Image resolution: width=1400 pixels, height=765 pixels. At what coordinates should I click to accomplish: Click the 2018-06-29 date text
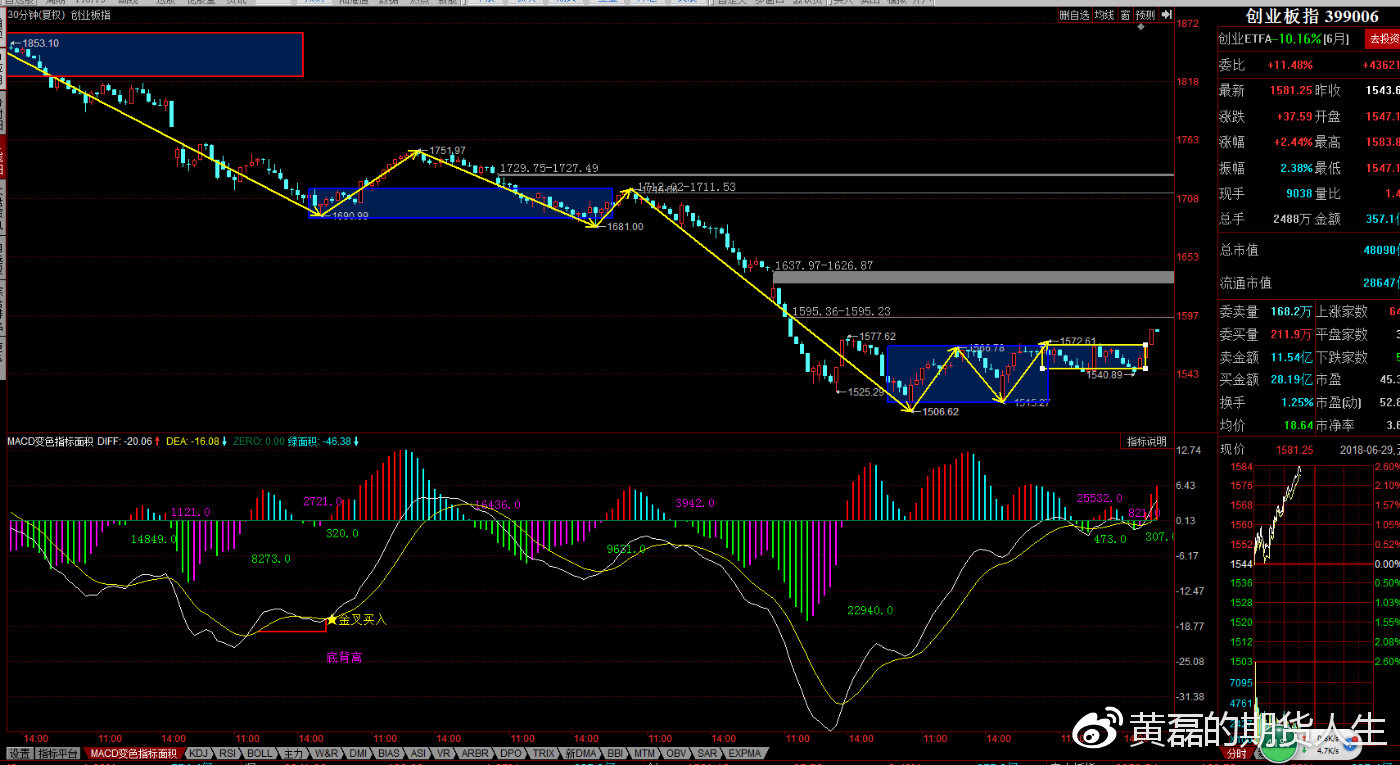pos(1366,450)
